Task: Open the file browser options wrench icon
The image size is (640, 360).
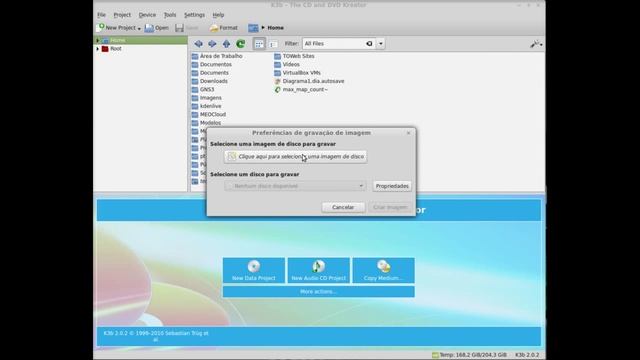Action: 536,44
